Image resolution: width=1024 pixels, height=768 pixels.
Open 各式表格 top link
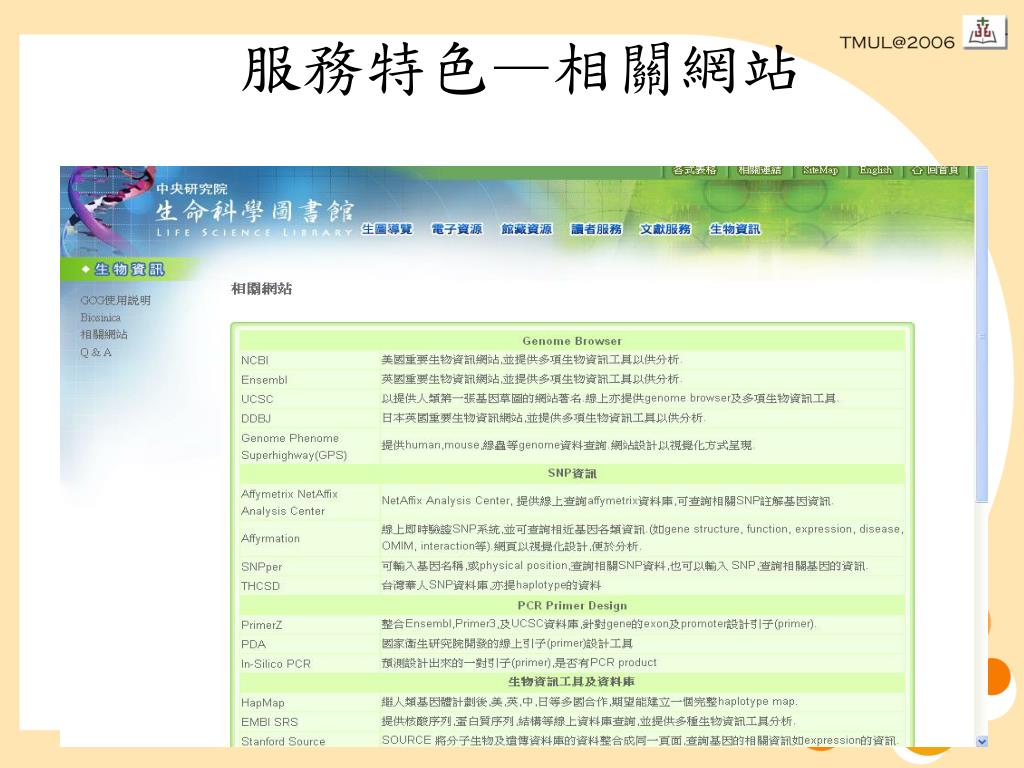[694, 170]
